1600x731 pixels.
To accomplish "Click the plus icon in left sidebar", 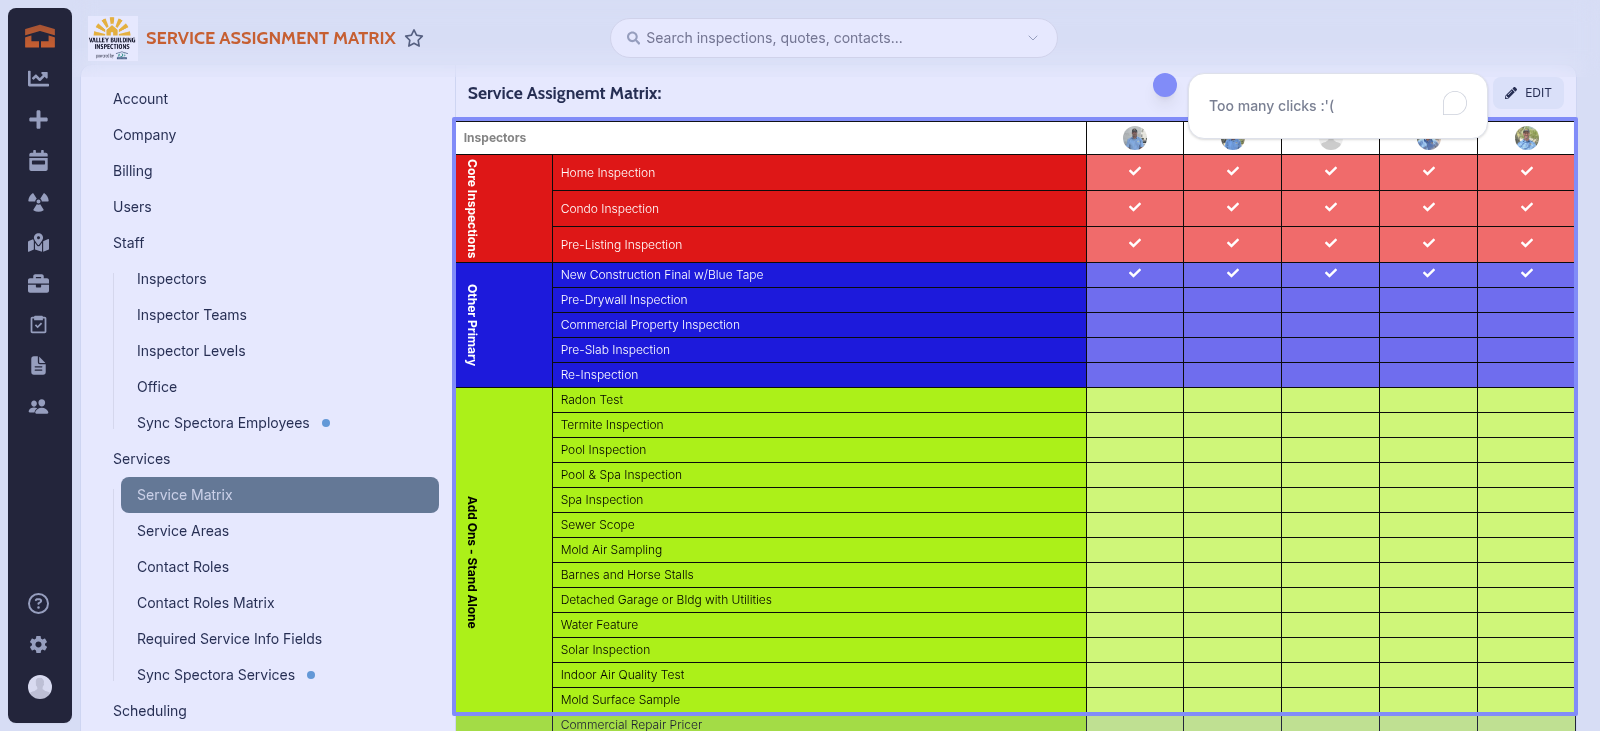I will click(x=39, y=120).
